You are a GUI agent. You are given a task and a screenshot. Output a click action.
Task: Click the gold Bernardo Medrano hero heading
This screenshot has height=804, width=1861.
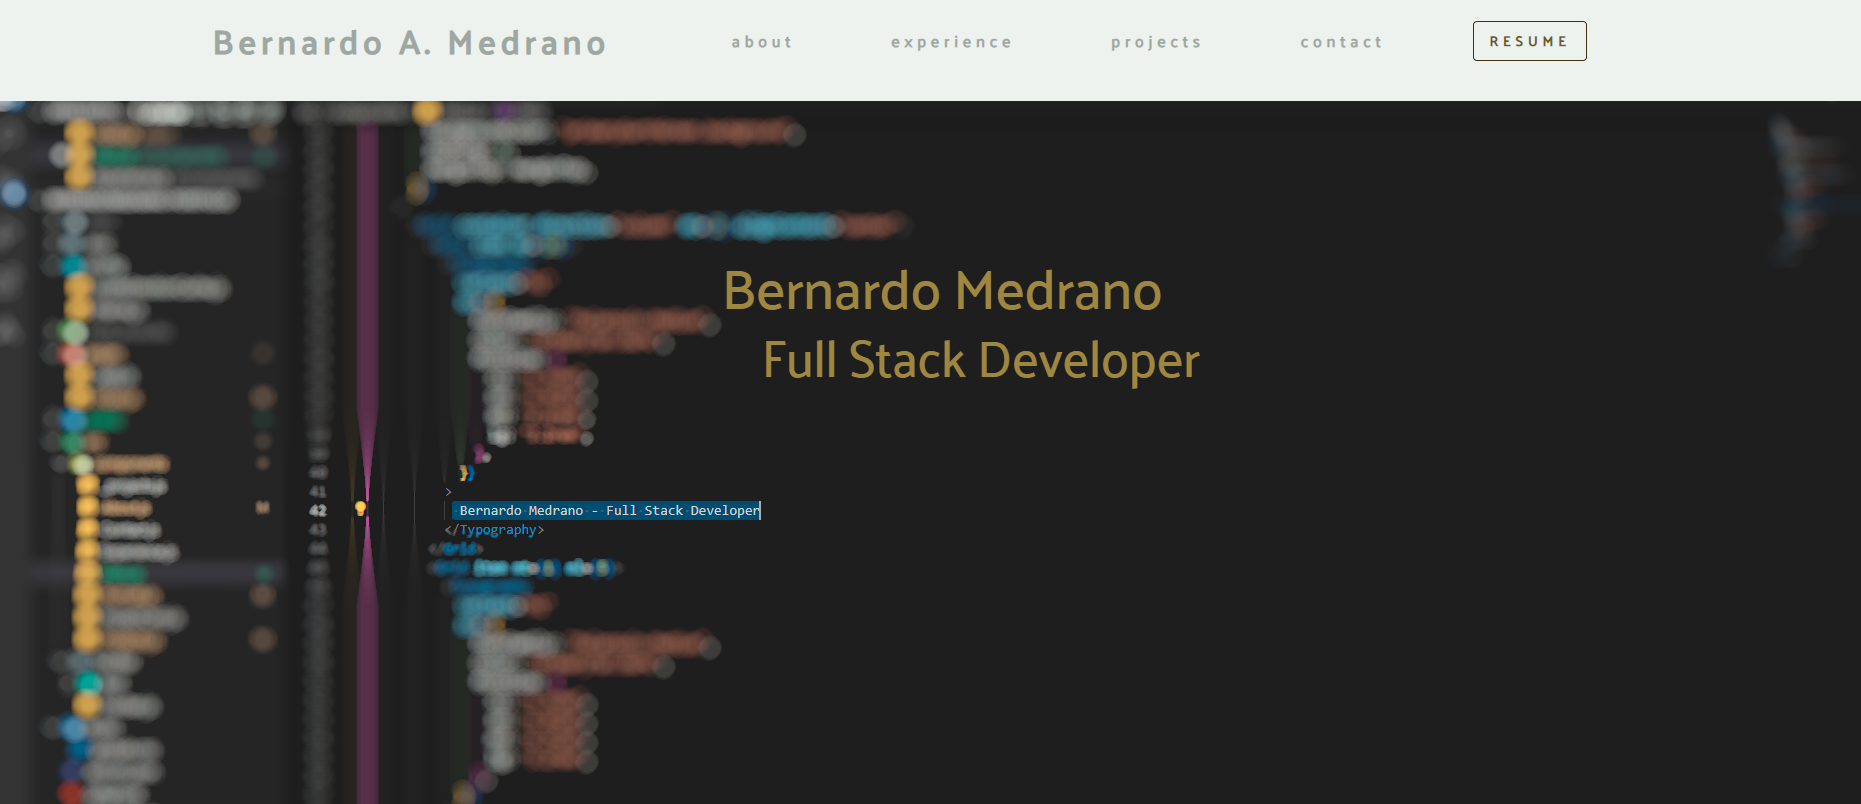[942, 291]
